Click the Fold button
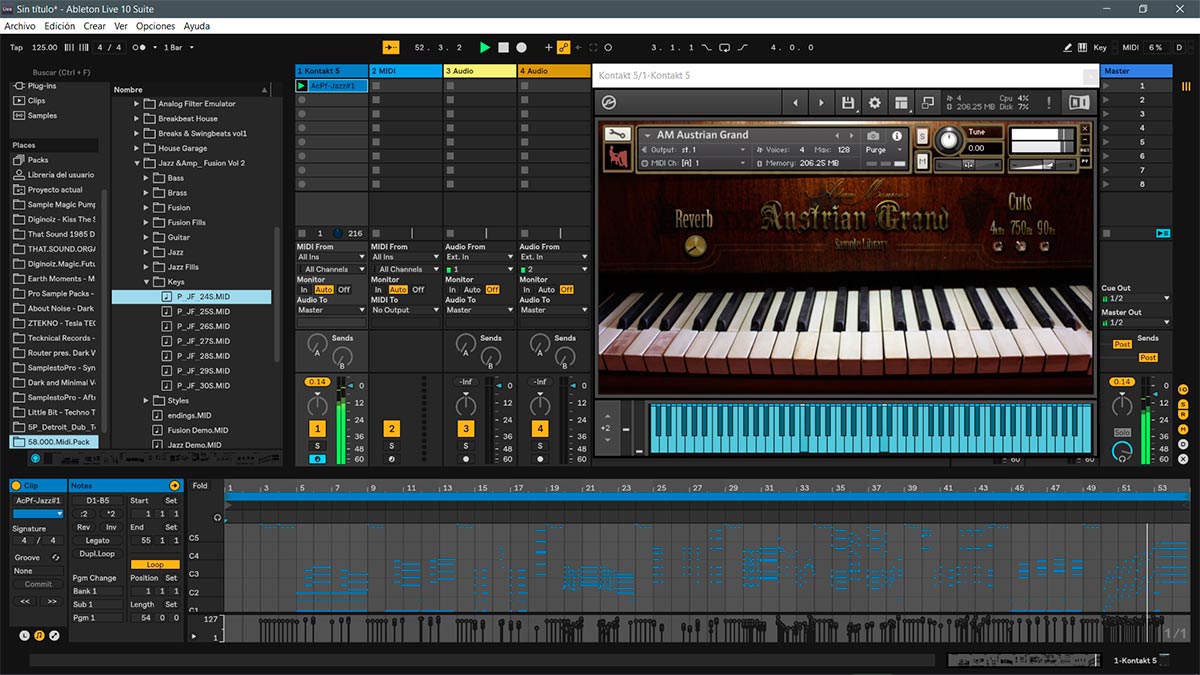This screenshot has width=1200, height=675. tap(201, 486)
